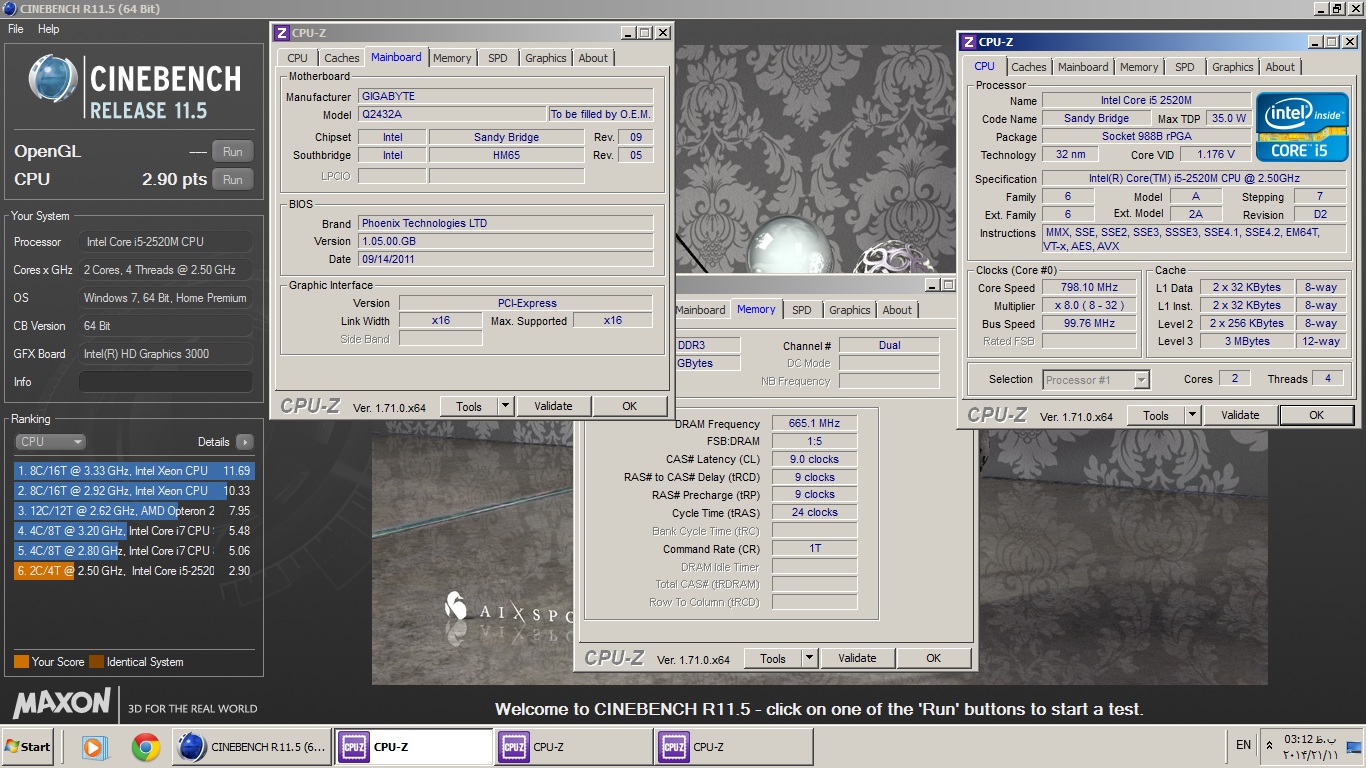The height and width of the screenshot is (768, 1366).
Task: Open Caches tab in right CPU-Z window
Action: (x=1029, y=67)
